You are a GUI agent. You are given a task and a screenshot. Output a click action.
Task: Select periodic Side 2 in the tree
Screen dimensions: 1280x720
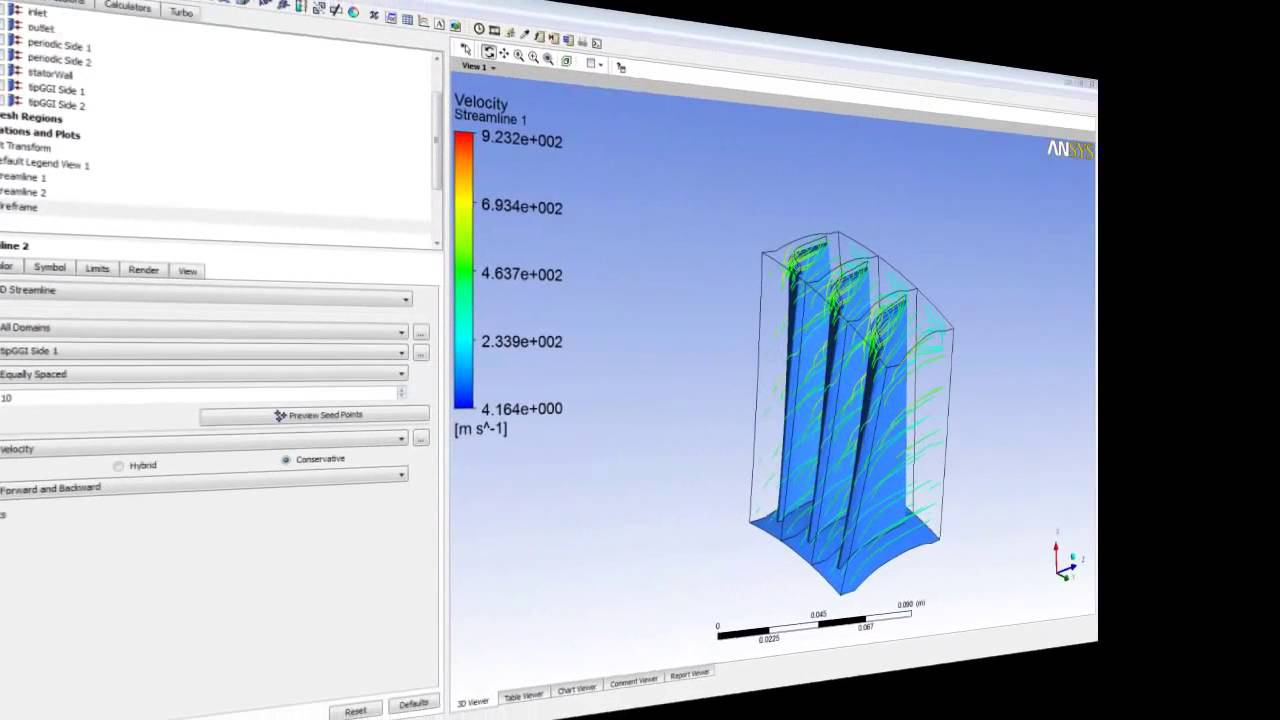(59, 60)
